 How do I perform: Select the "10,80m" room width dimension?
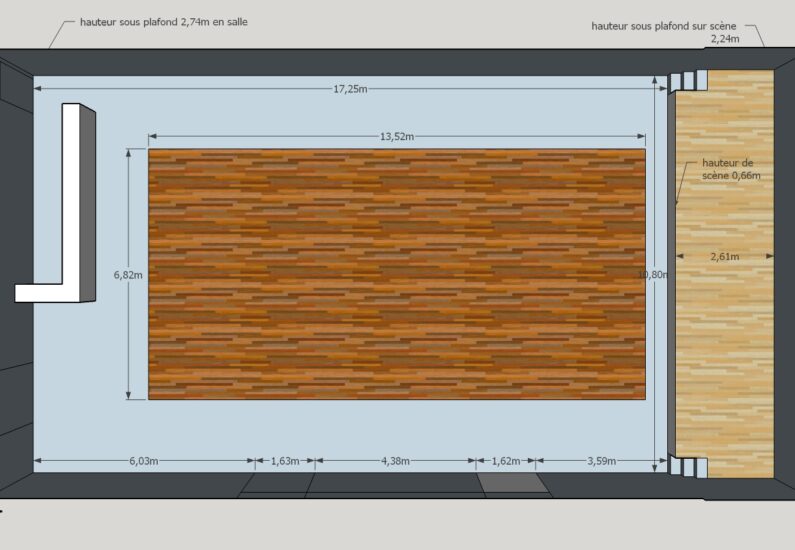pyautogui.click(x=653, y=275)
